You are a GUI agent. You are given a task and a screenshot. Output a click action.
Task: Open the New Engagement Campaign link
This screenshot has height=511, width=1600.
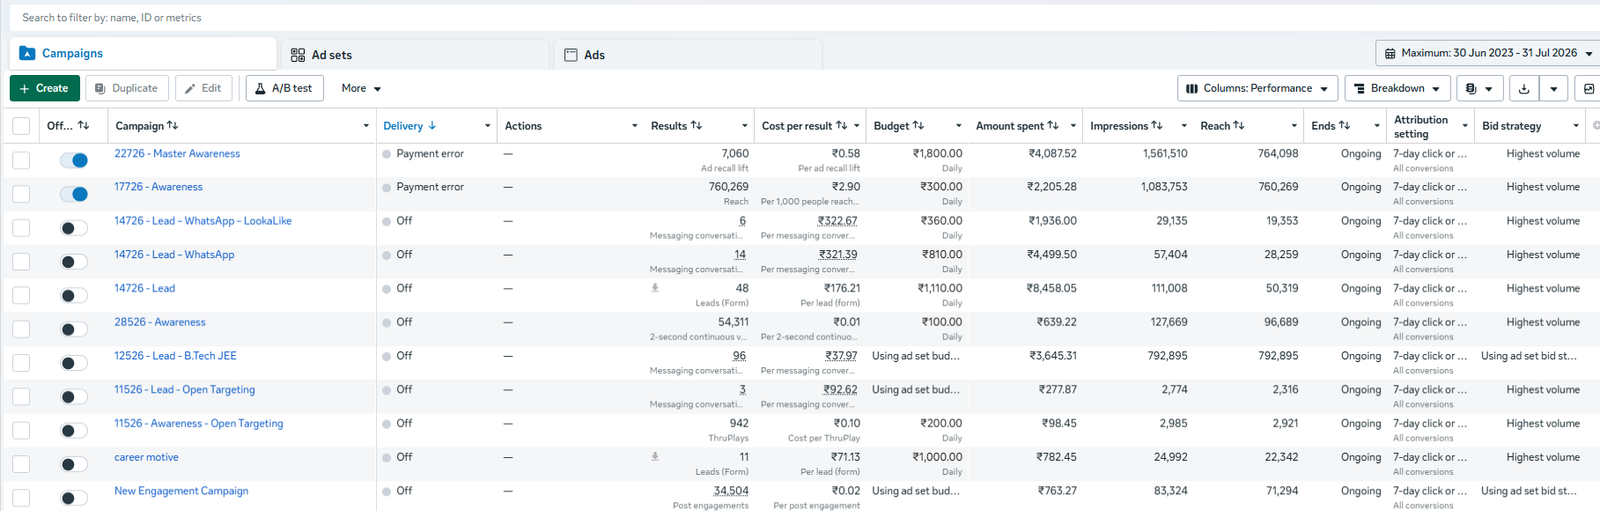tap(181, 491)
